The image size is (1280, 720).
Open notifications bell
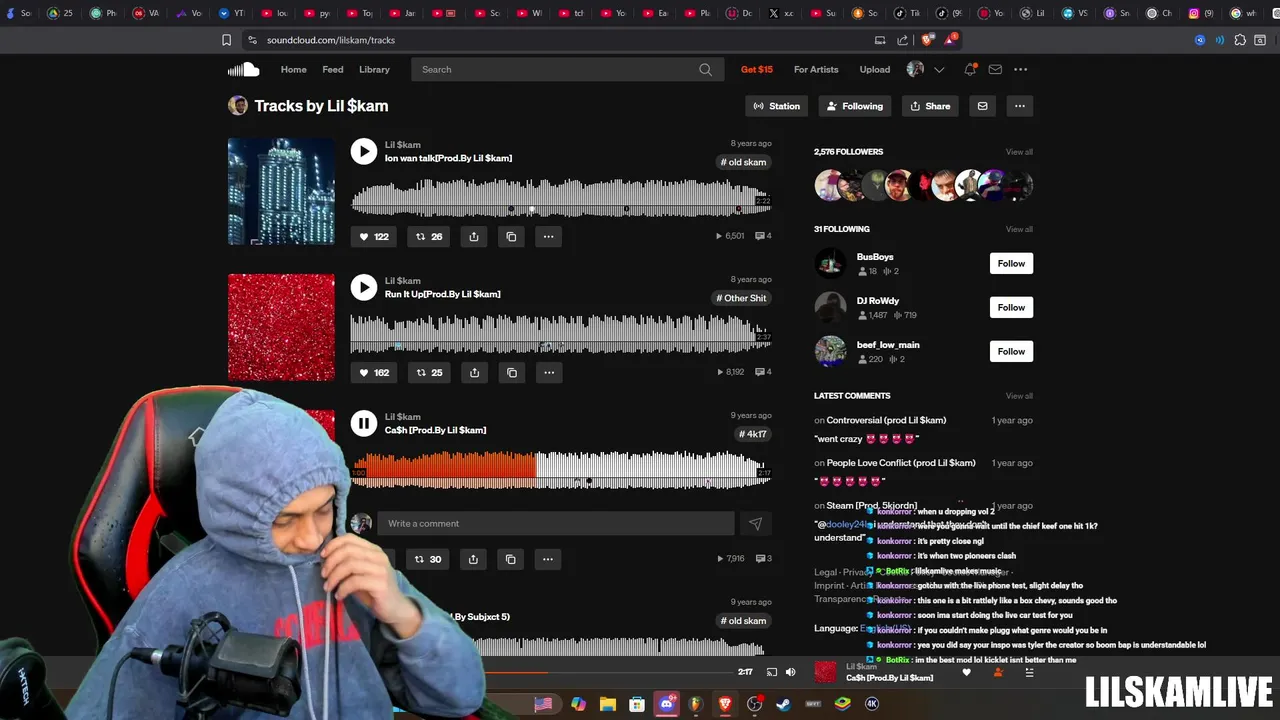point(969,69)
